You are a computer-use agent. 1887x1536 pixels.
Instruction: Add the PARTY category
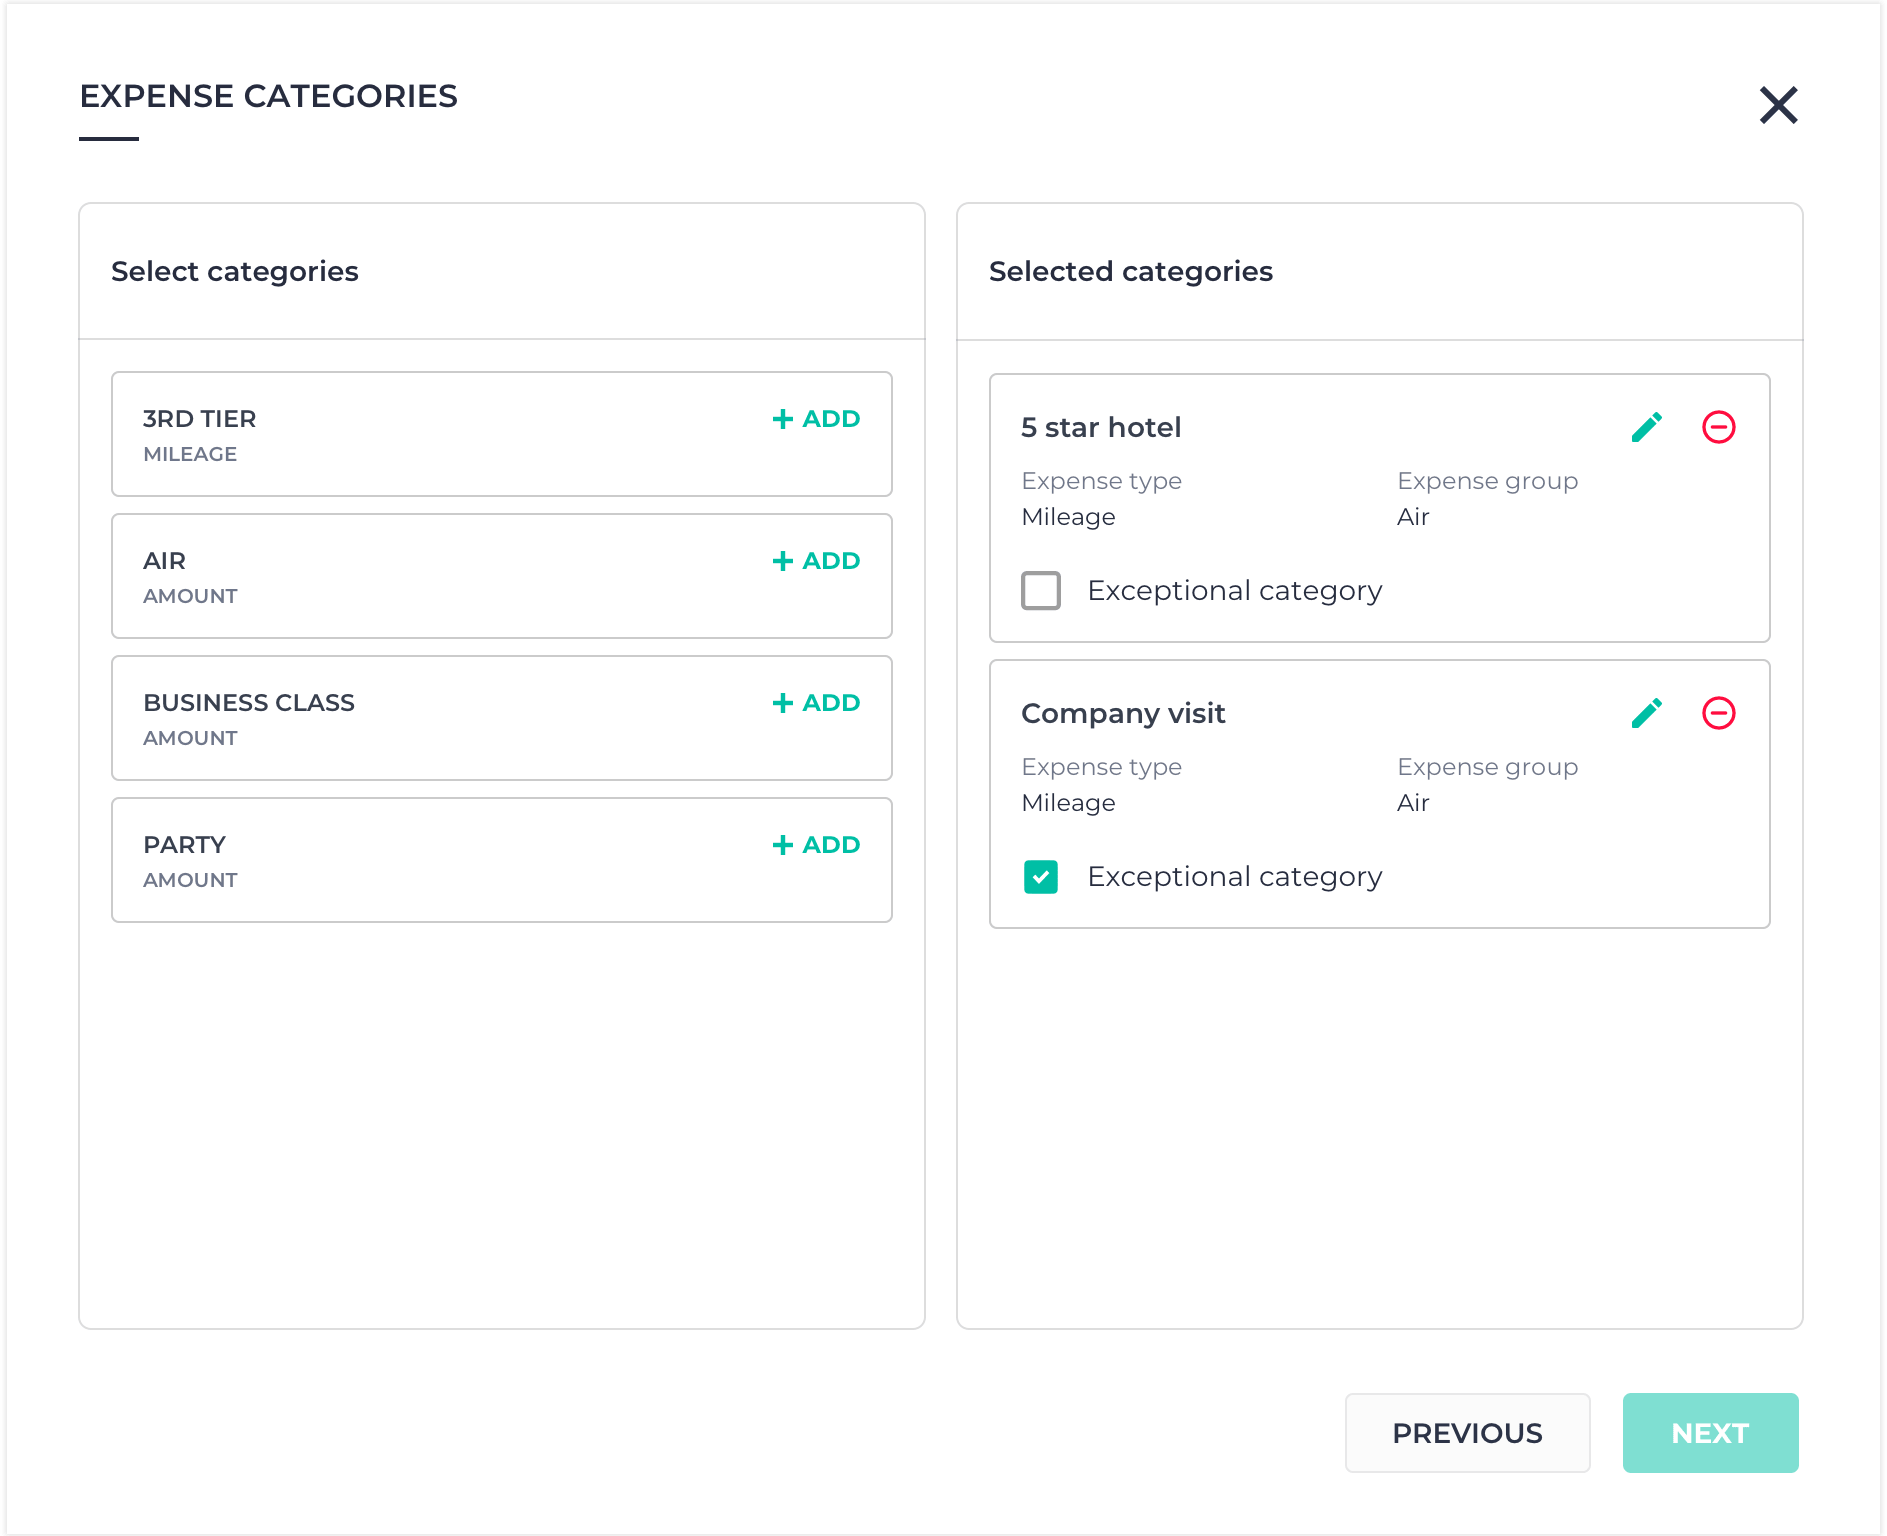click(x=816, y=845)
